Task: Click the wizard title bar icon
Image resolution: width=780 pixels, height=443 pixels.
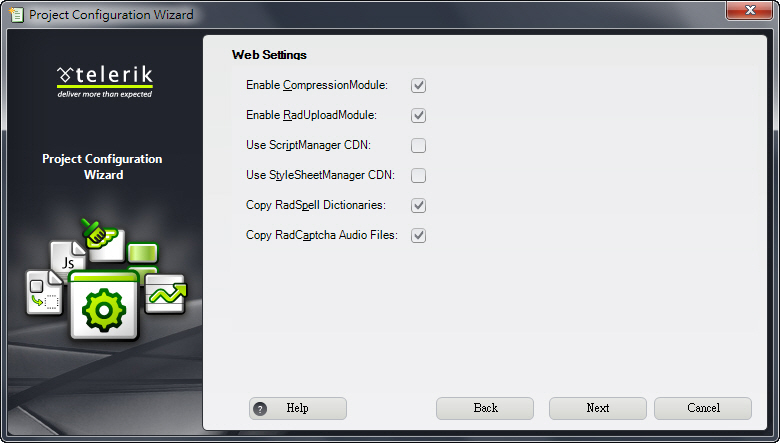Action: (16, 14)
